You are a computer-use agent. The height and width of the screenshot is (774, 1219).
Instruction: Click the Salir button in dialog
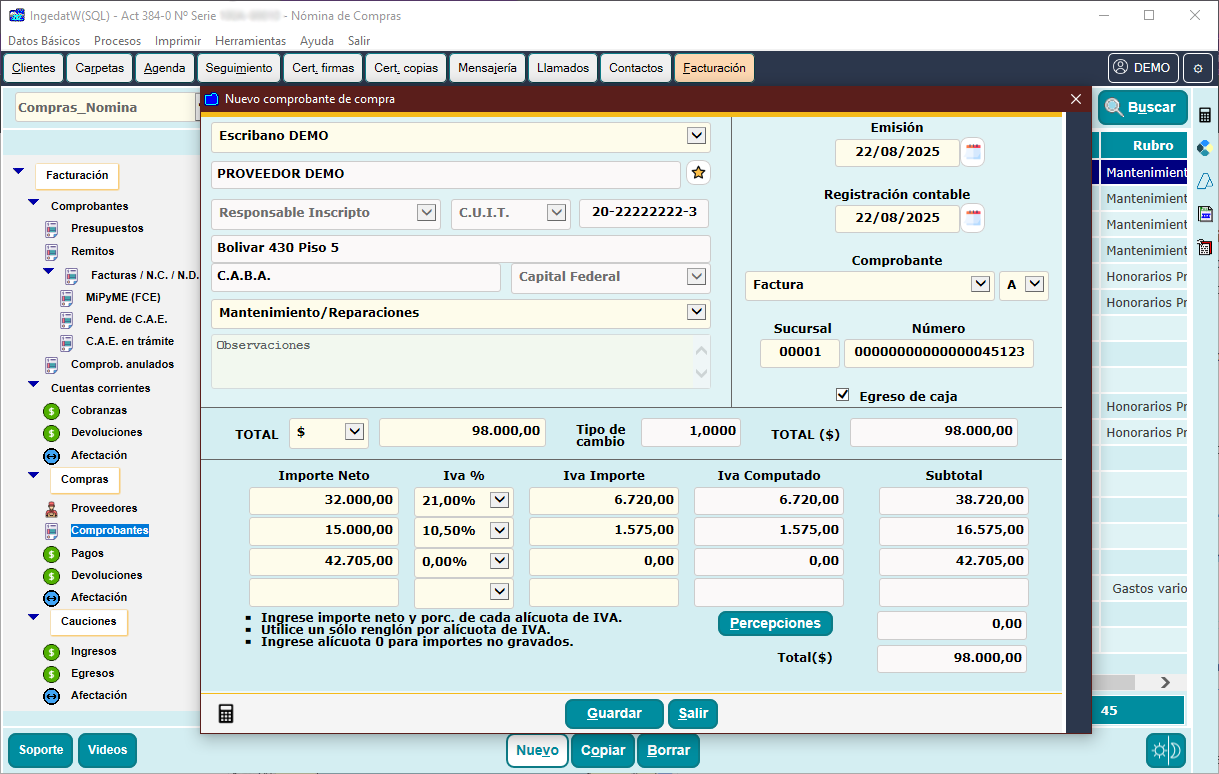pos(693,714)
